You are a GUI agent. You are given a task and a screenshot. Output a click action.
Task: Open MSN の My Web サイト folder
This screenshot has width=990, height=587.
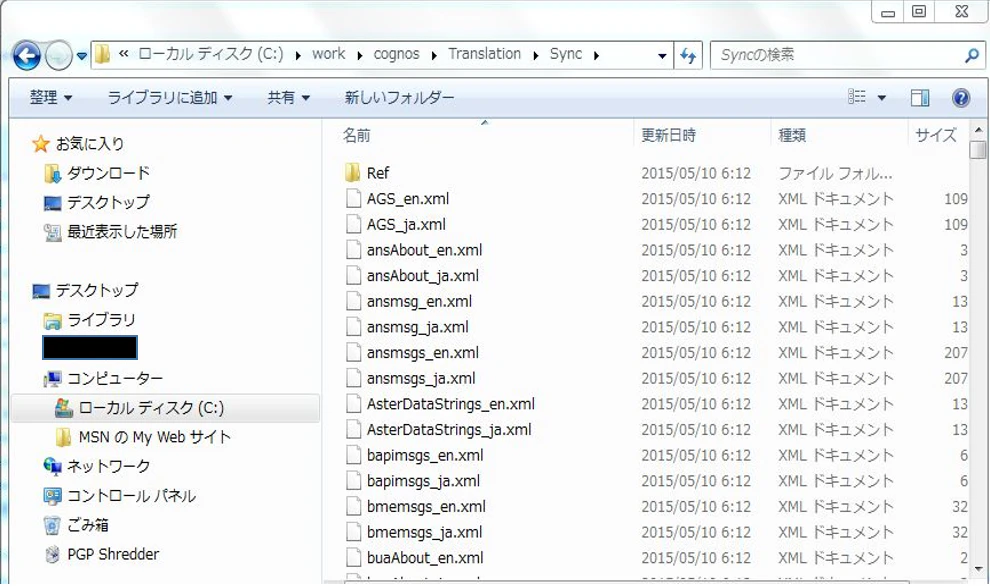click(143, 437)
